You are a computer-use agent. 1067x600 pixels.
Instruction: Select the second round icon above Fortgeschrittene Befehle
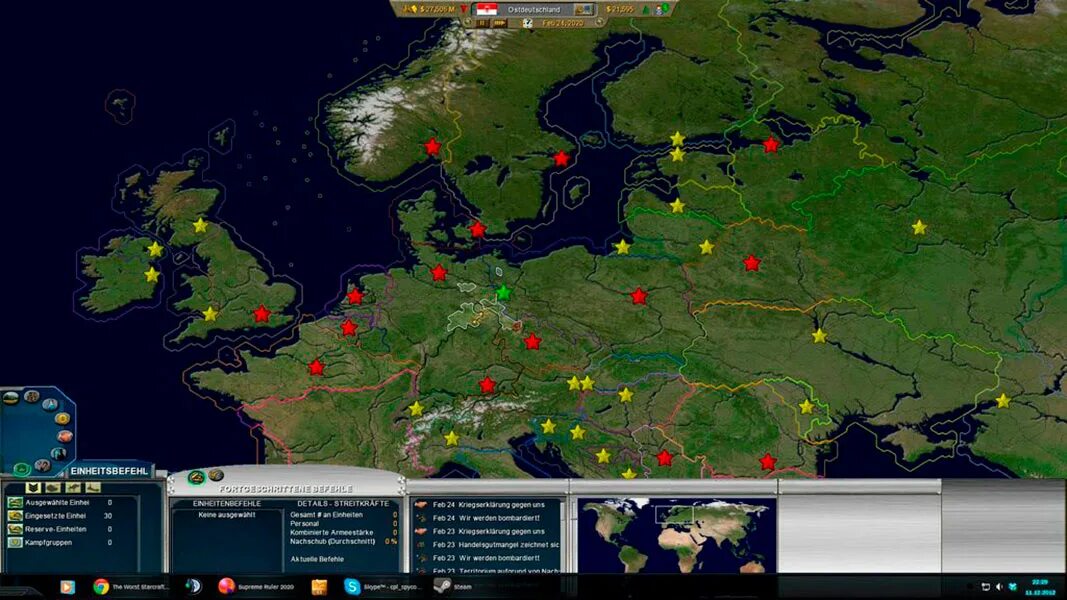[216, 476]
